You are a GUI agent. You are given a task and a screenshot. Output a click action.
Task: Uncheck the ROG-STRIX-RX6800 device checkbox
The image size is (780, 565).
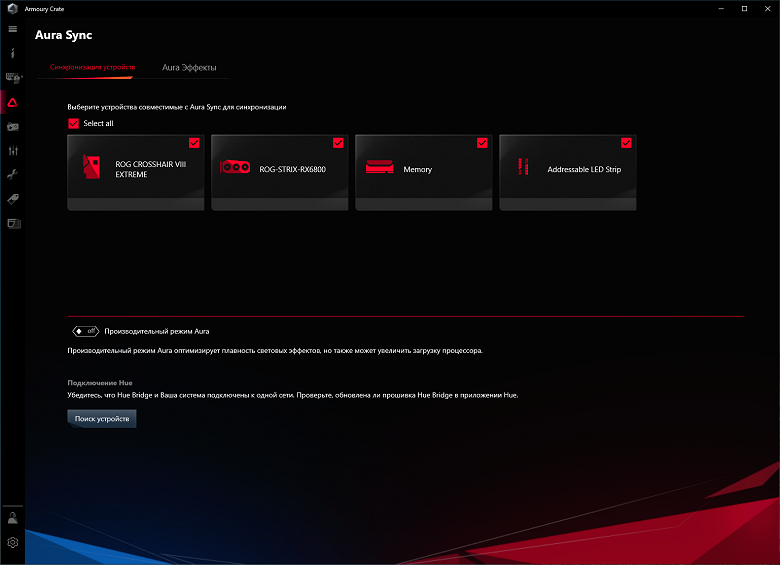[x=338, y=143]
